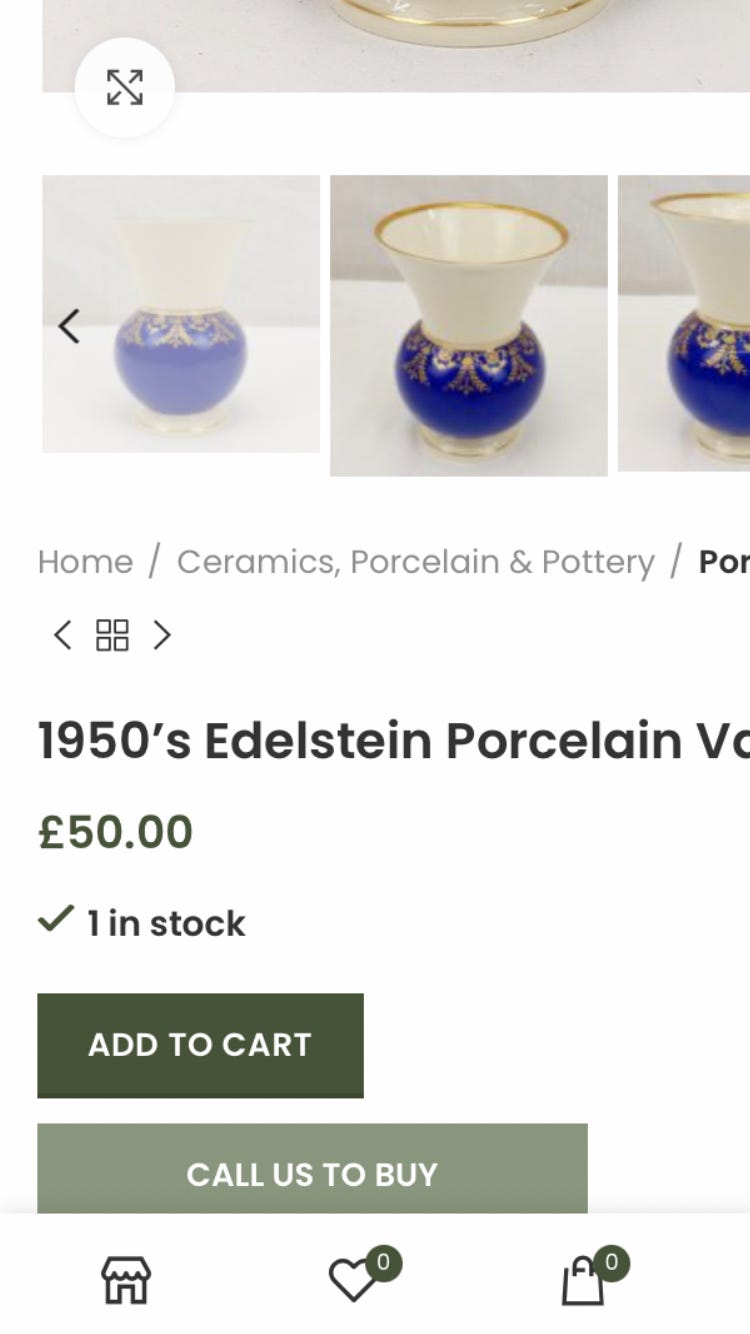
Task: Go to previous product arrow
Action: pyautogui.click(x=62, y=635)
